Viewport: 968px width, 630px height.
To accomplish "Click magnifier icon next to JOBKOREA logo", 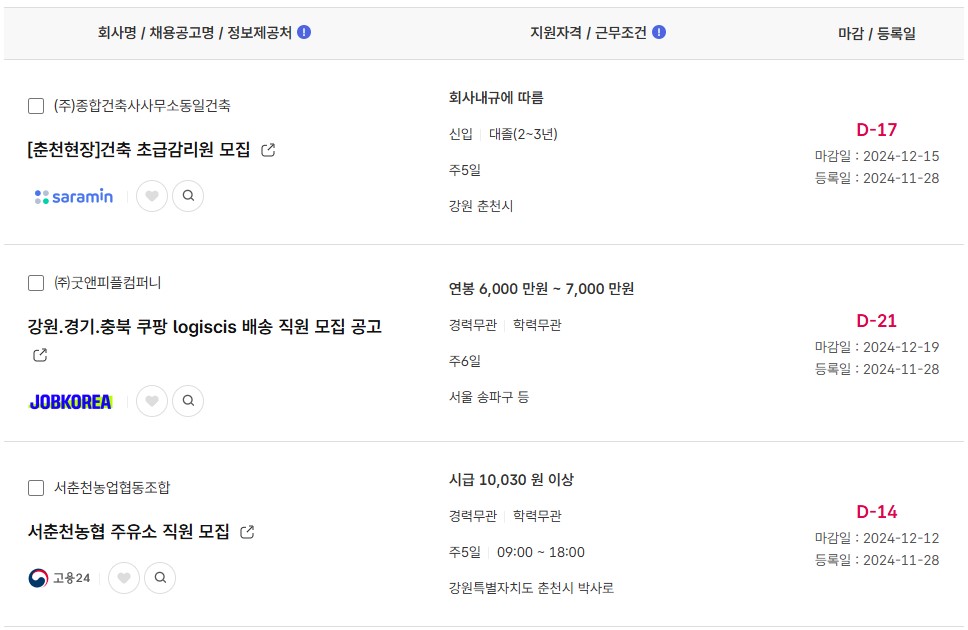I will tap(188, 401).
